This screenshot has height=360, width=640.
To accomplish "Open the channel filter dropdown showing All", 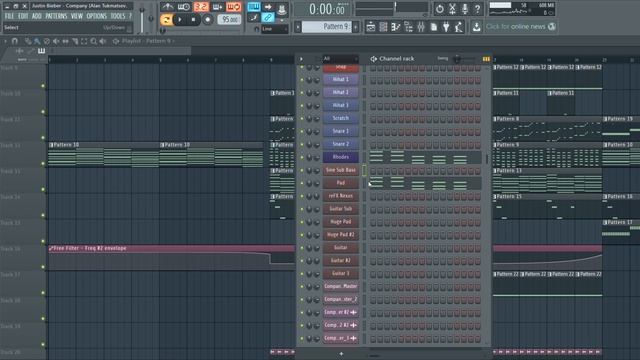I will 340,59.
